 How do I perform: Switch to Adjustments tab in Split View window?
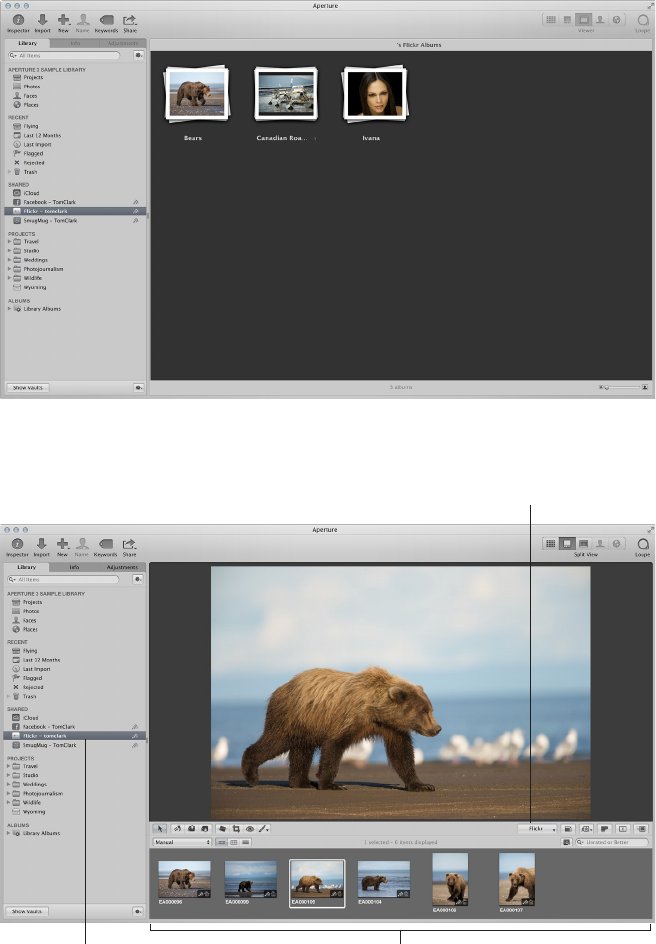pos(122,567)
